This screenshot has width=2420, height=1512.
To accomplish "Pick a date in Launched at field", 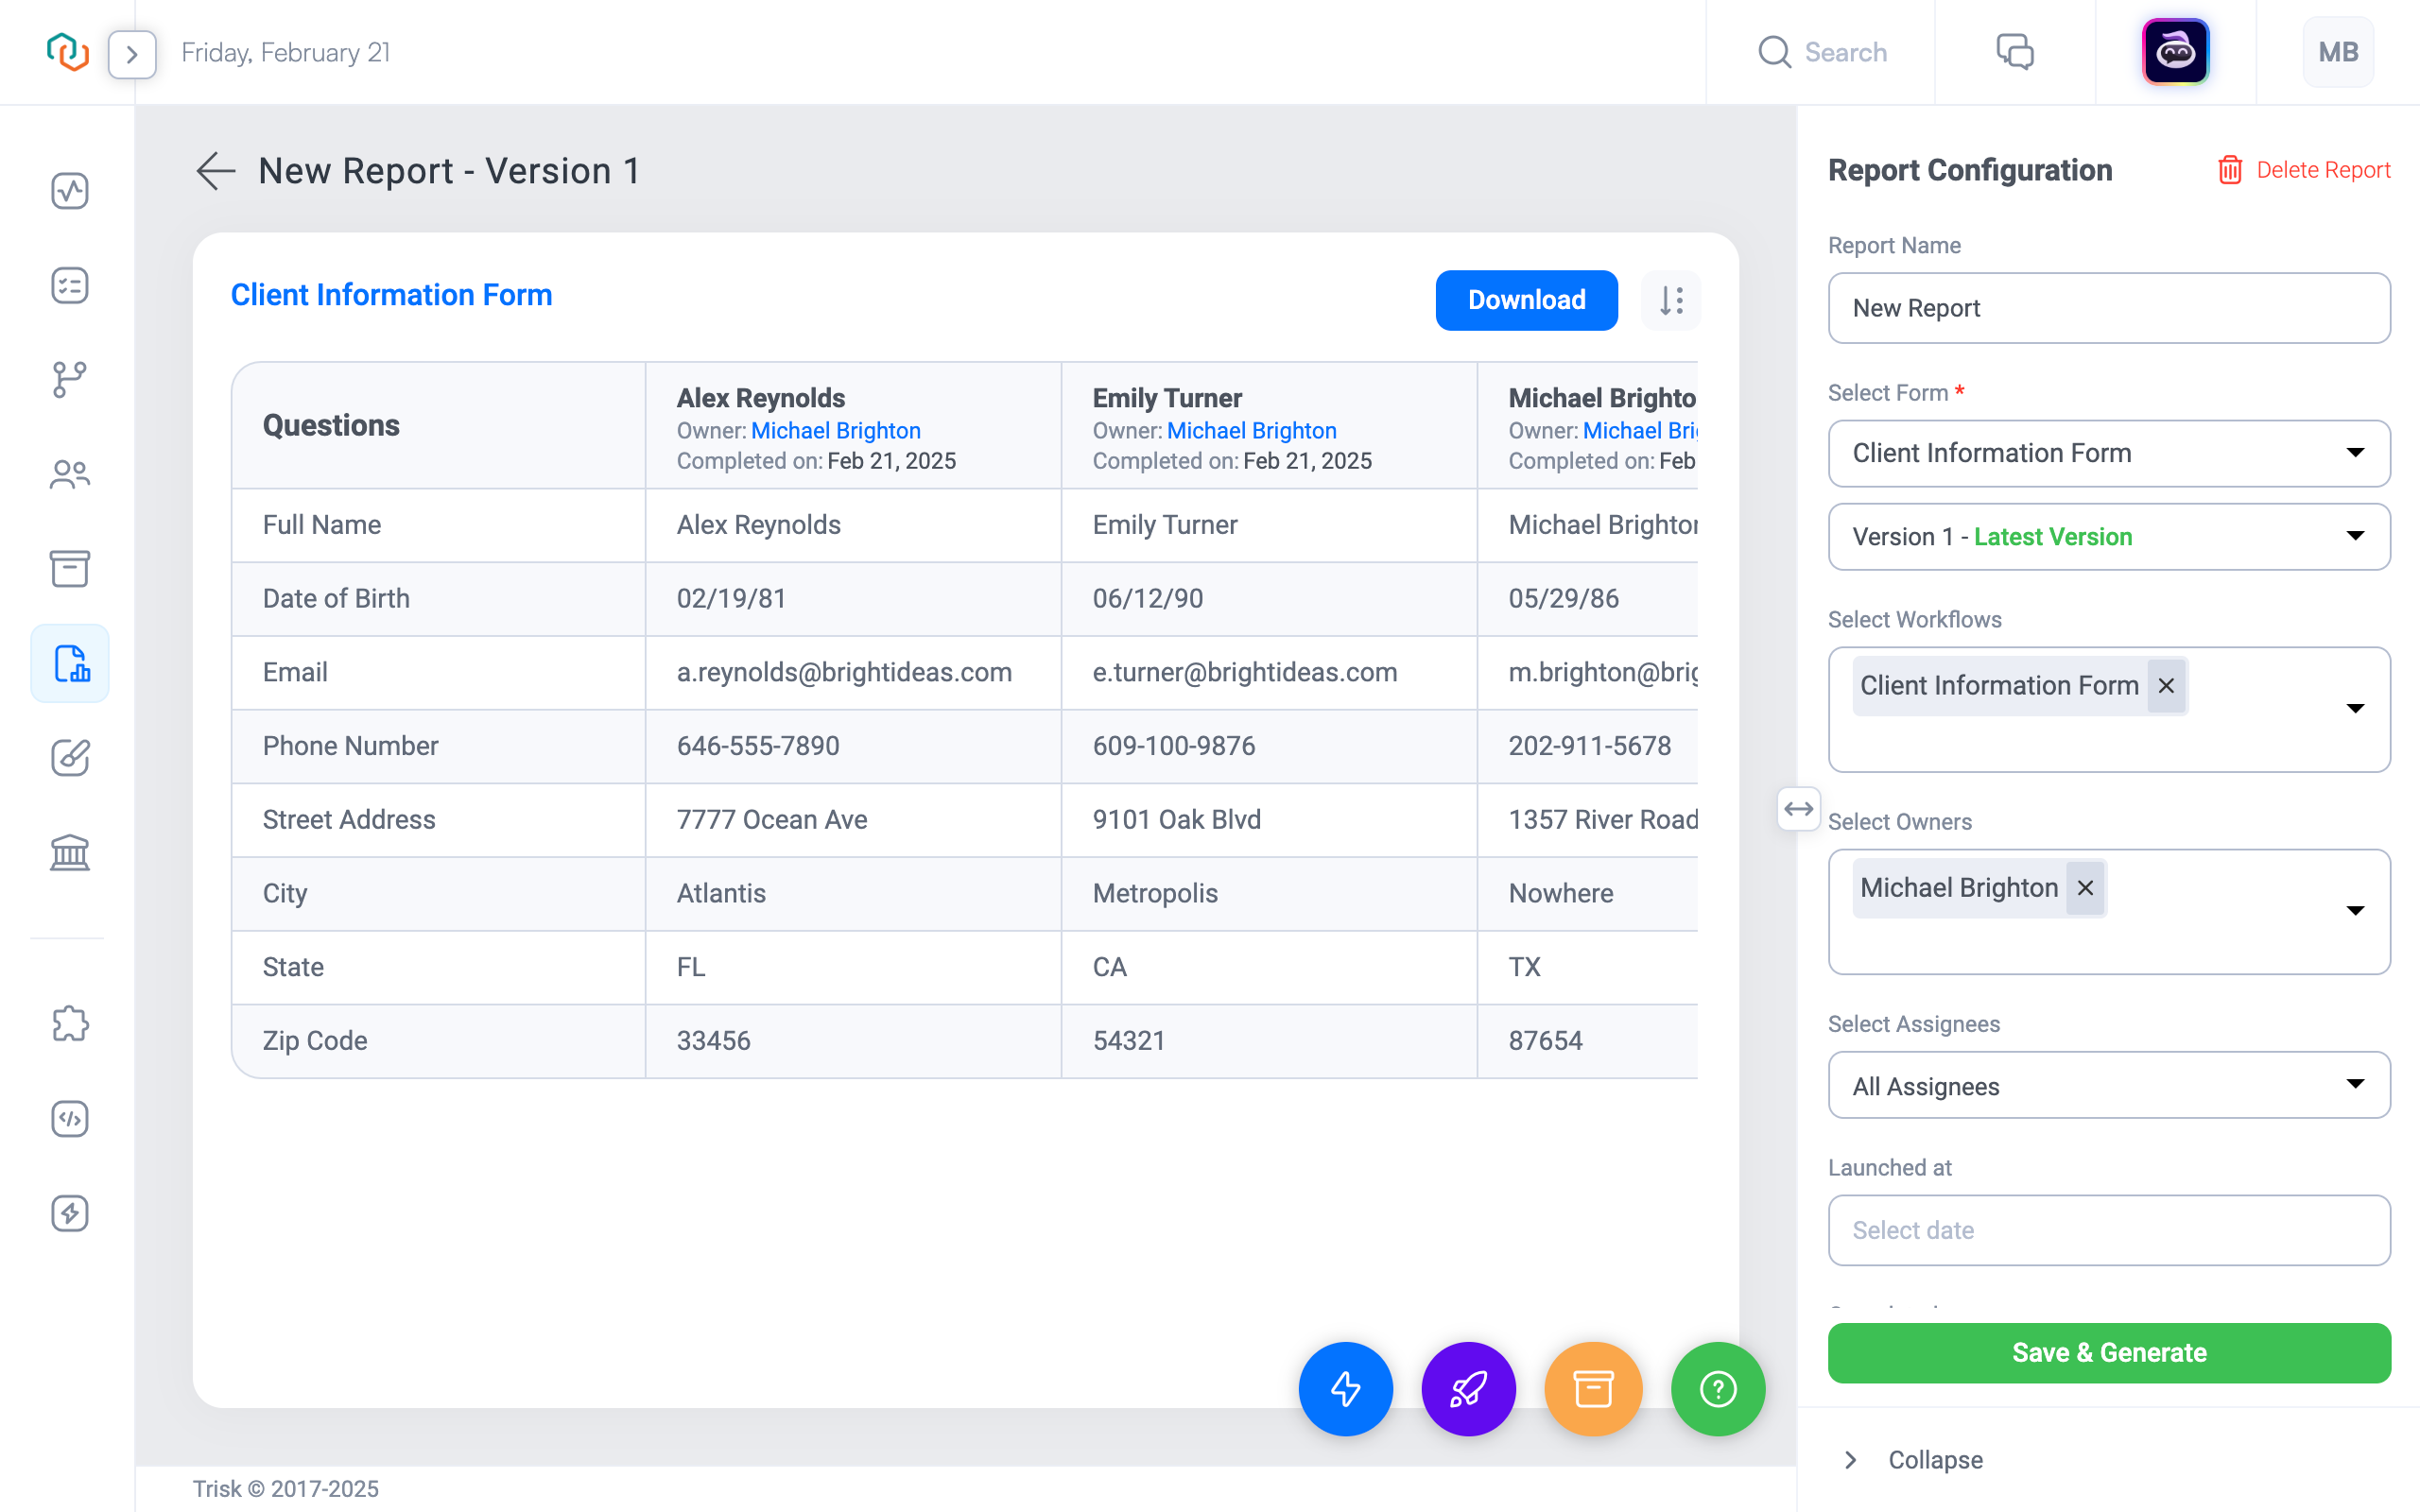I will 2109,1230.
